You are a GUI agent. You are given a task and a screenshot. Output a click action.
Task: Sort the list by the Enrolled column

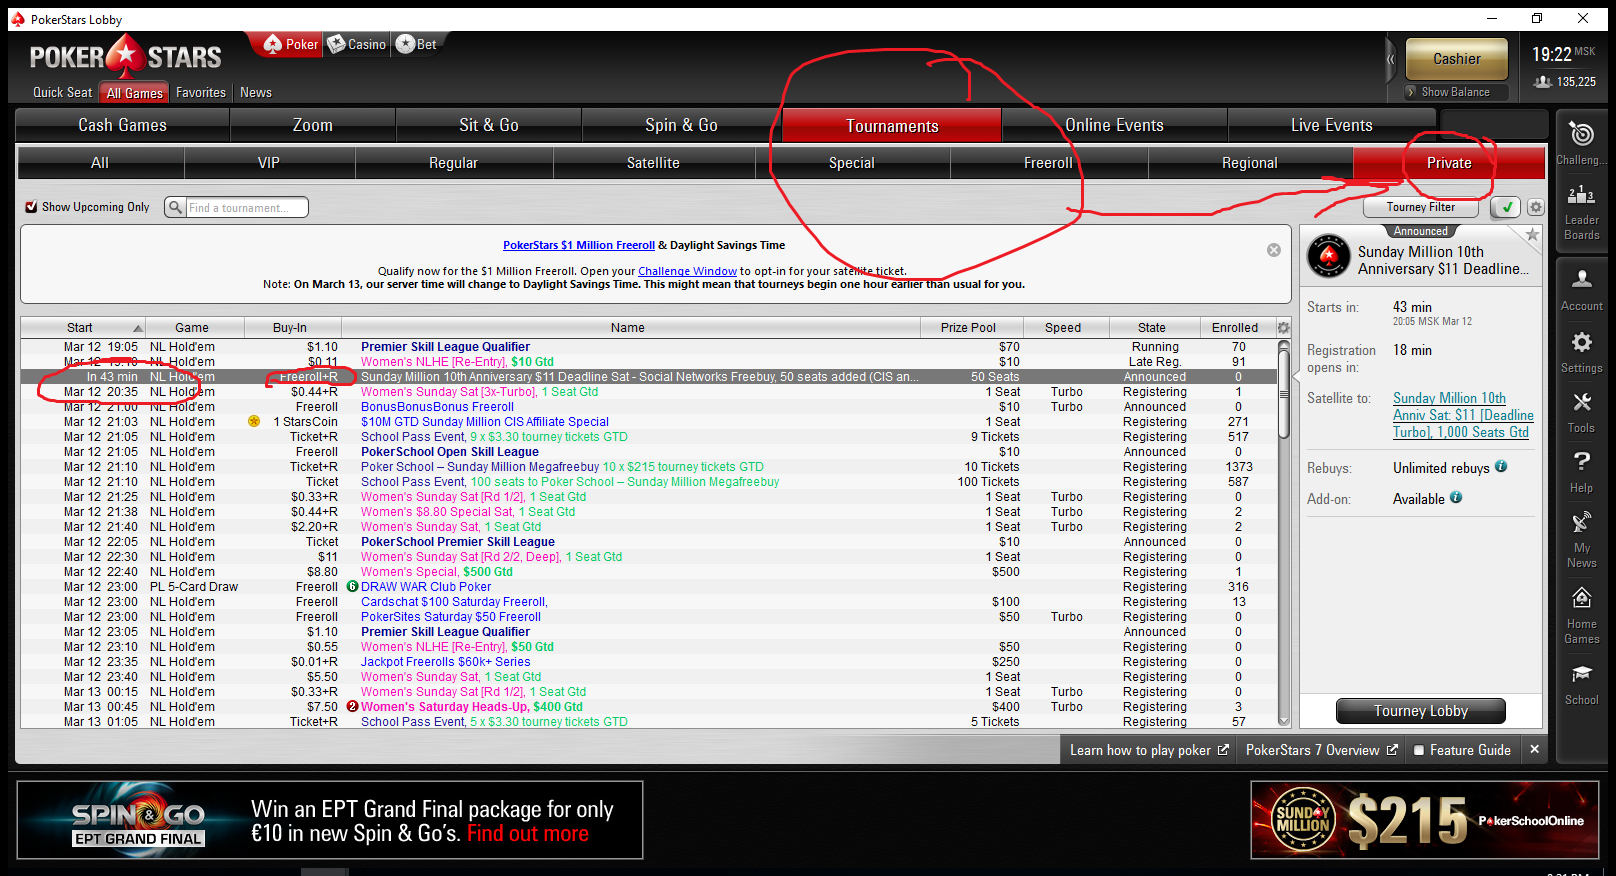pyautogui.click(x=1235, y=327)
